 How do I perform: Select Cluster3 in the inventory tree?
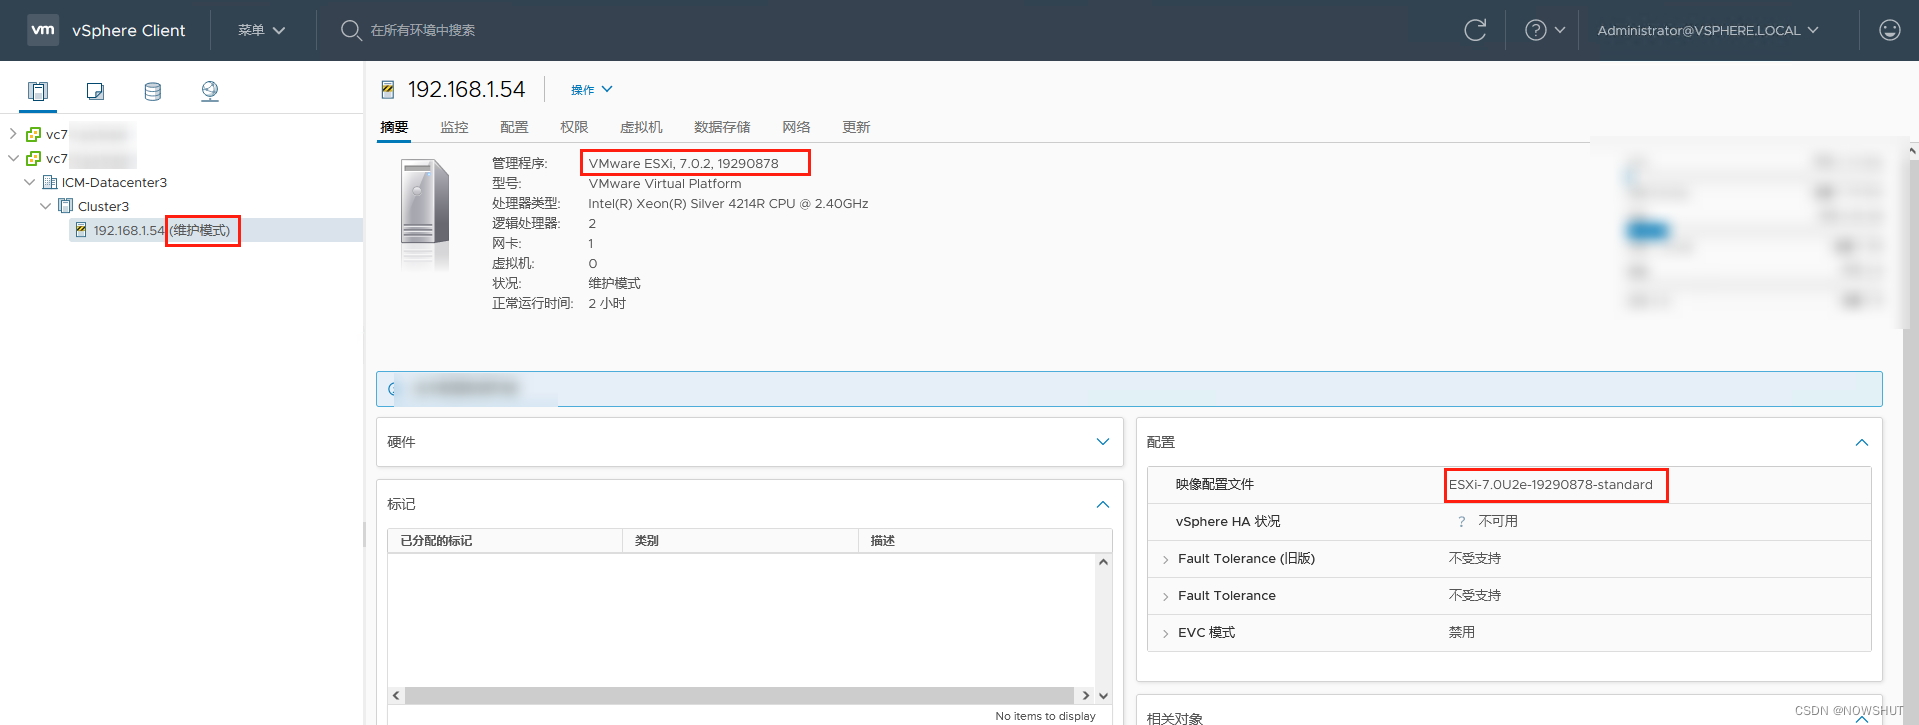pos(103,206)
